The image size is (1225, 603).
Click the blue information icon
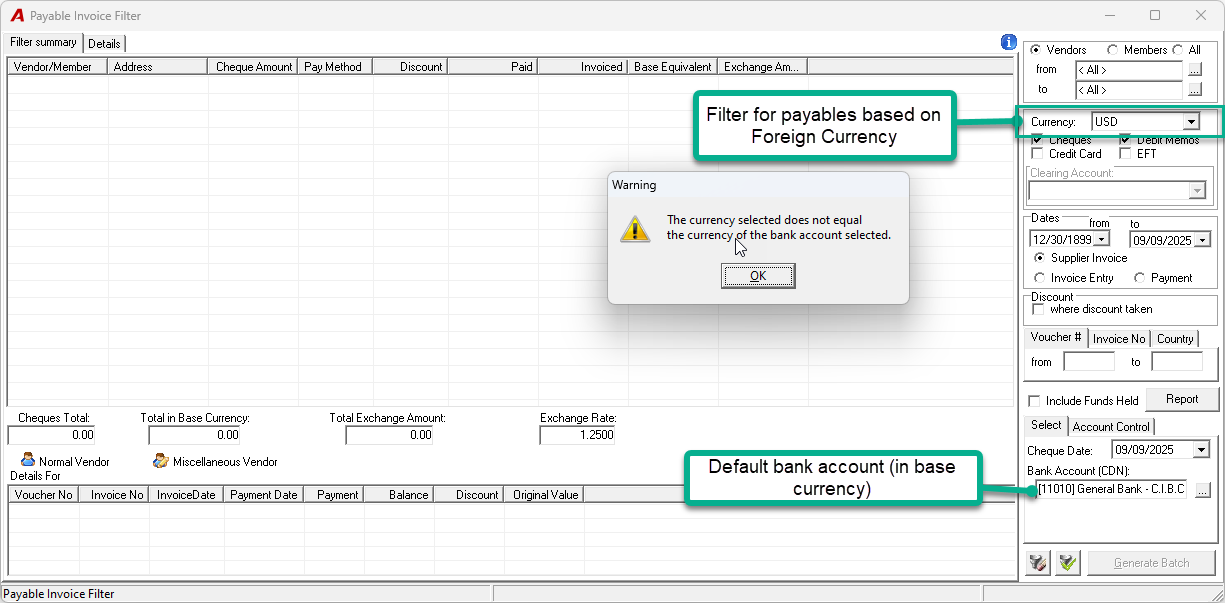coord(1008,42)
